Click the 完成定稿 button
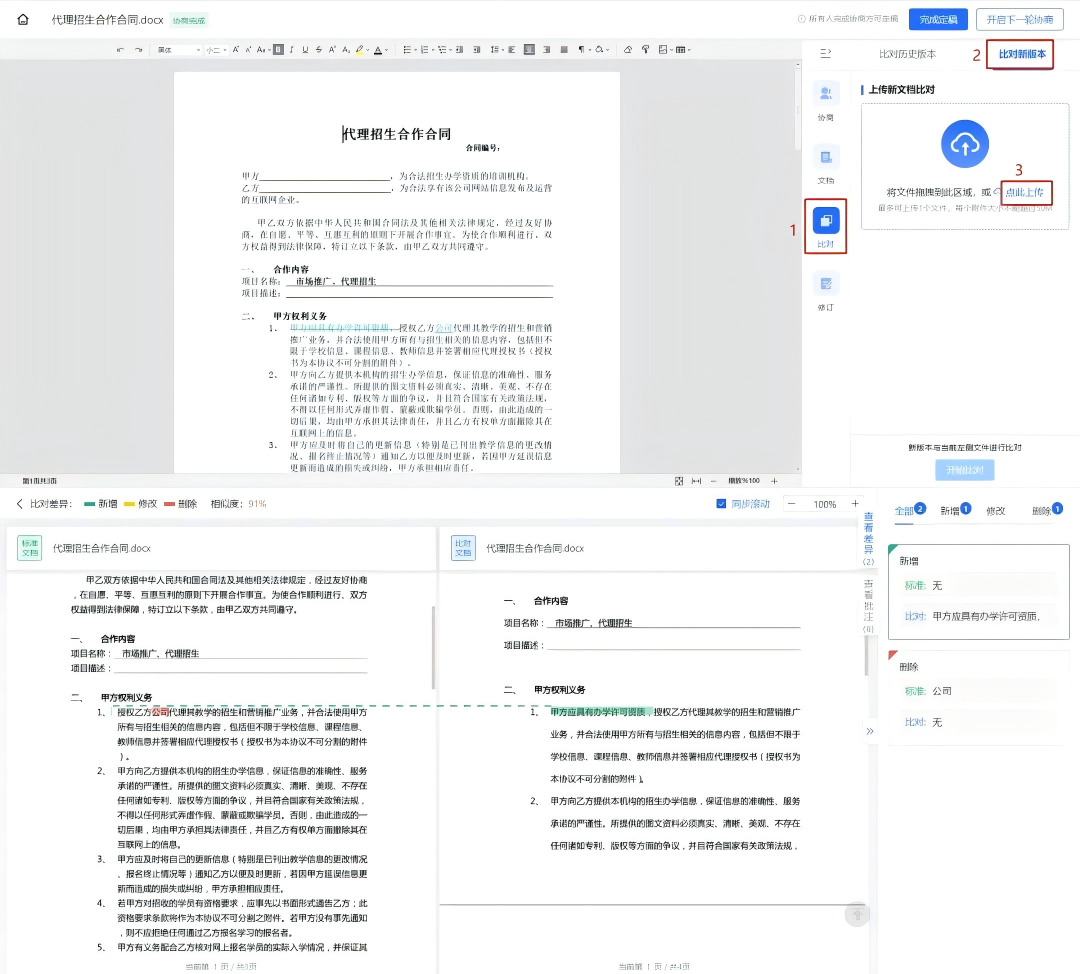This screenshot has width=1080, height=974. [x=938, y=19]
